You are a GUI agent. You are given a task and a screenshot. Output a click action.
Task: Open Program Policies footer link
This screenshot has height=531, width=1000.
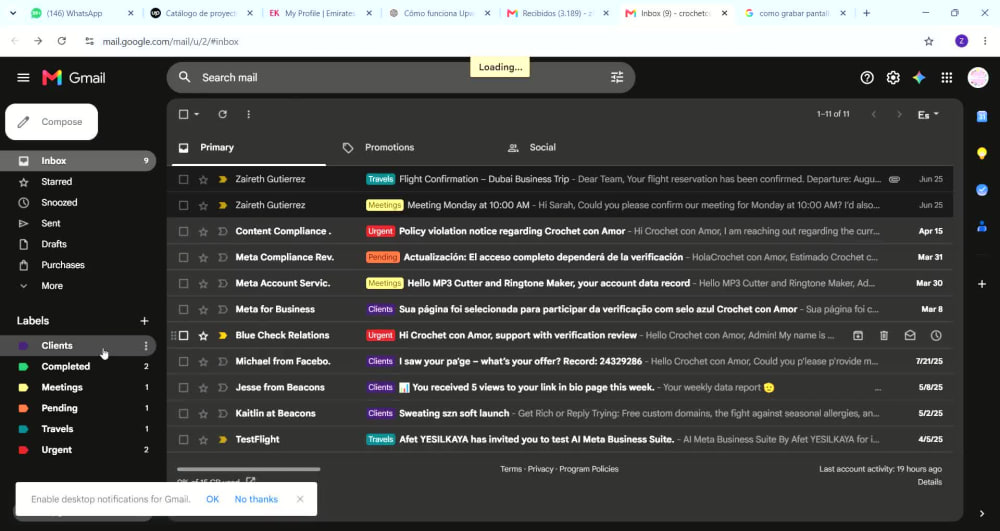[x=589, y=469]
